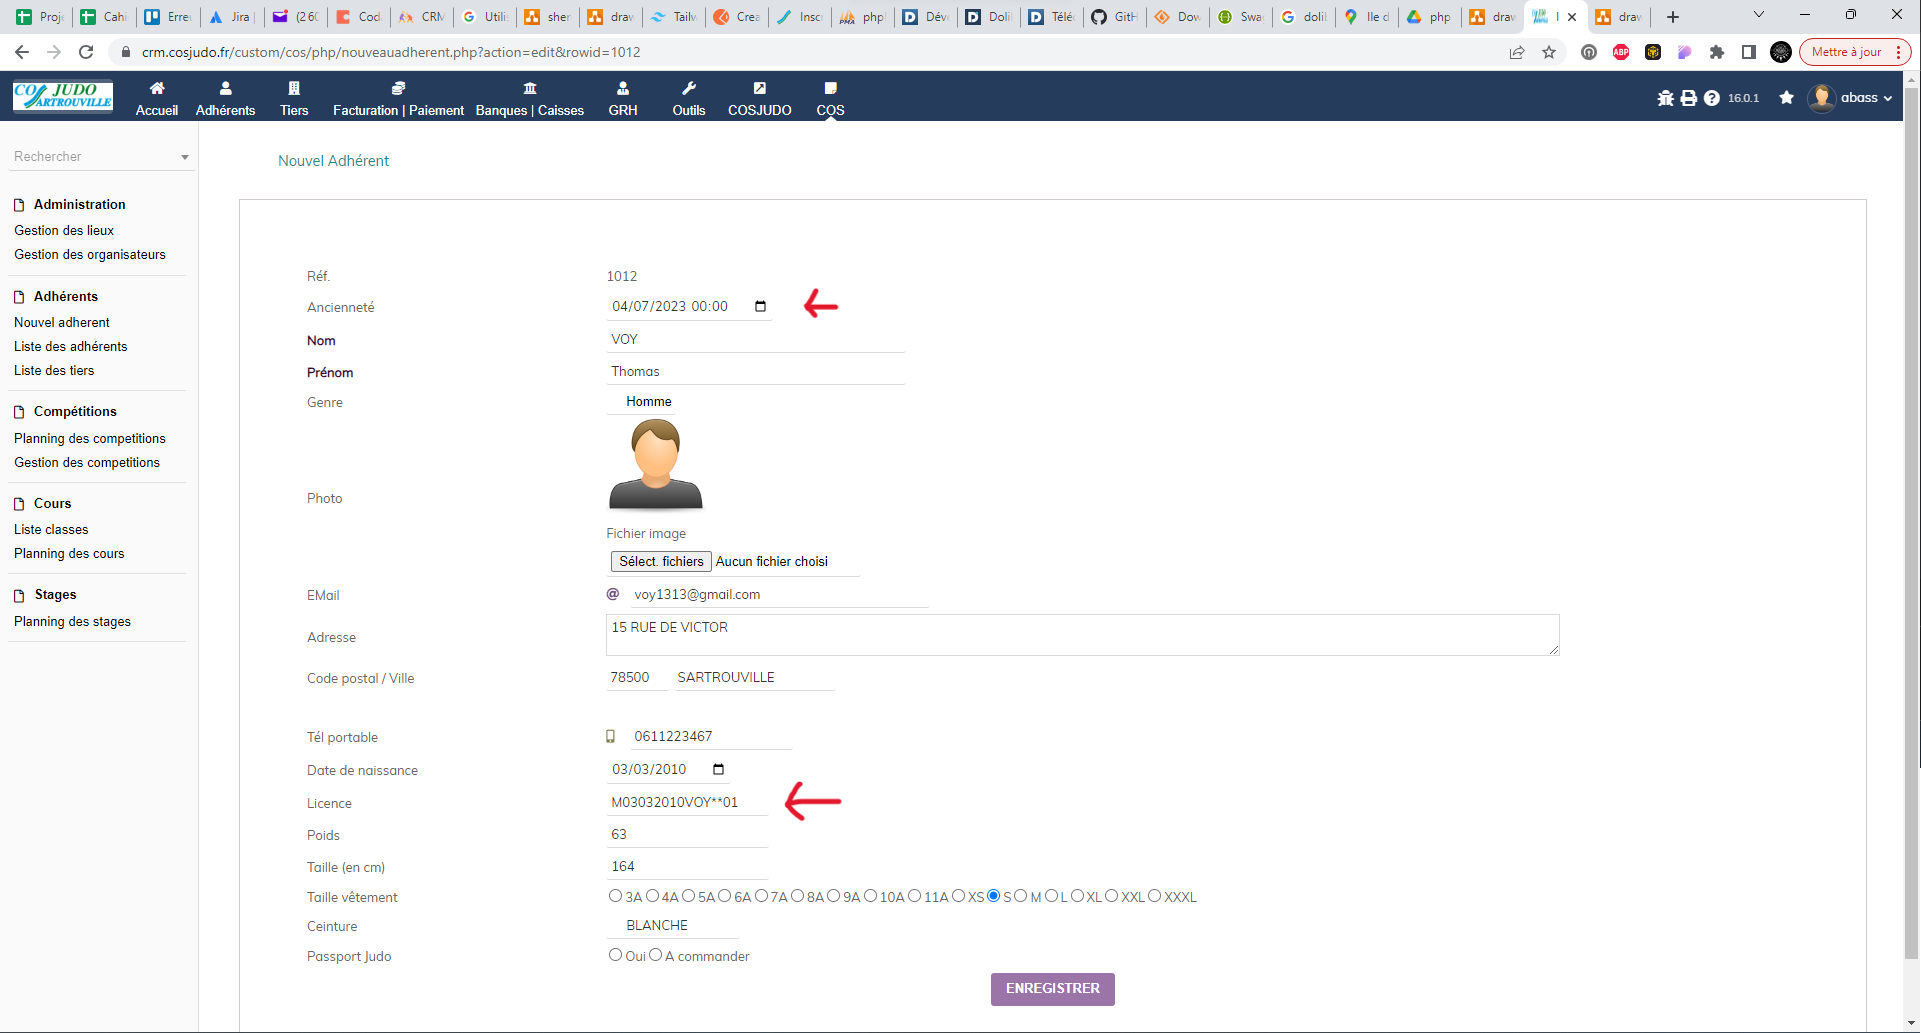The width and height of the screenshot is (1921, 1033).
Task: Open the Accueil home icon
Action: pyautogui.click(x=157, y=88)
